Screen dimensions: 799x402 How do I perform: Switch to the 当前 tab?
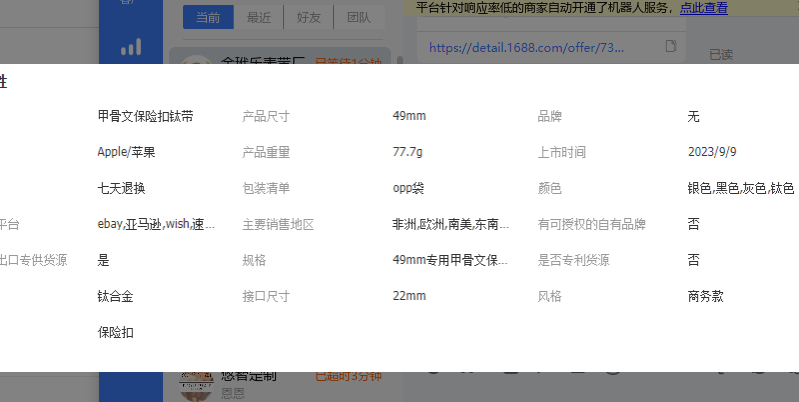click(x=208, y=17)
